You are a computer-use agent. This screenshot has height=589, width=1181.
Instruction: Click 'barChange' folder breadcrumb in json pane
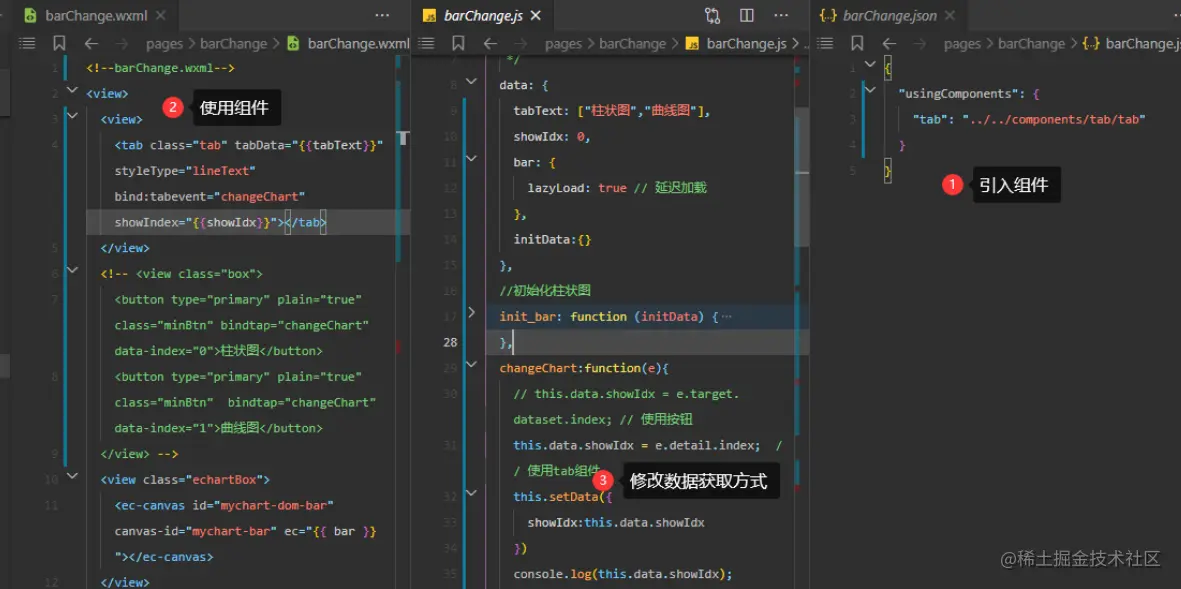(1031, 44)
